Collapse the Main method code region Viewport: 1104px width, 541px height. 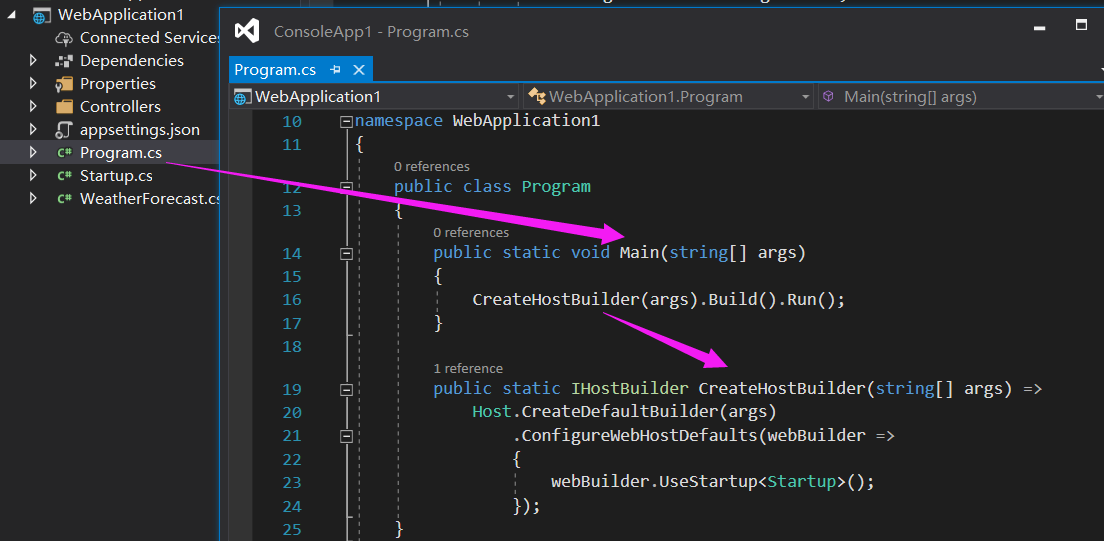pos(346,254)
